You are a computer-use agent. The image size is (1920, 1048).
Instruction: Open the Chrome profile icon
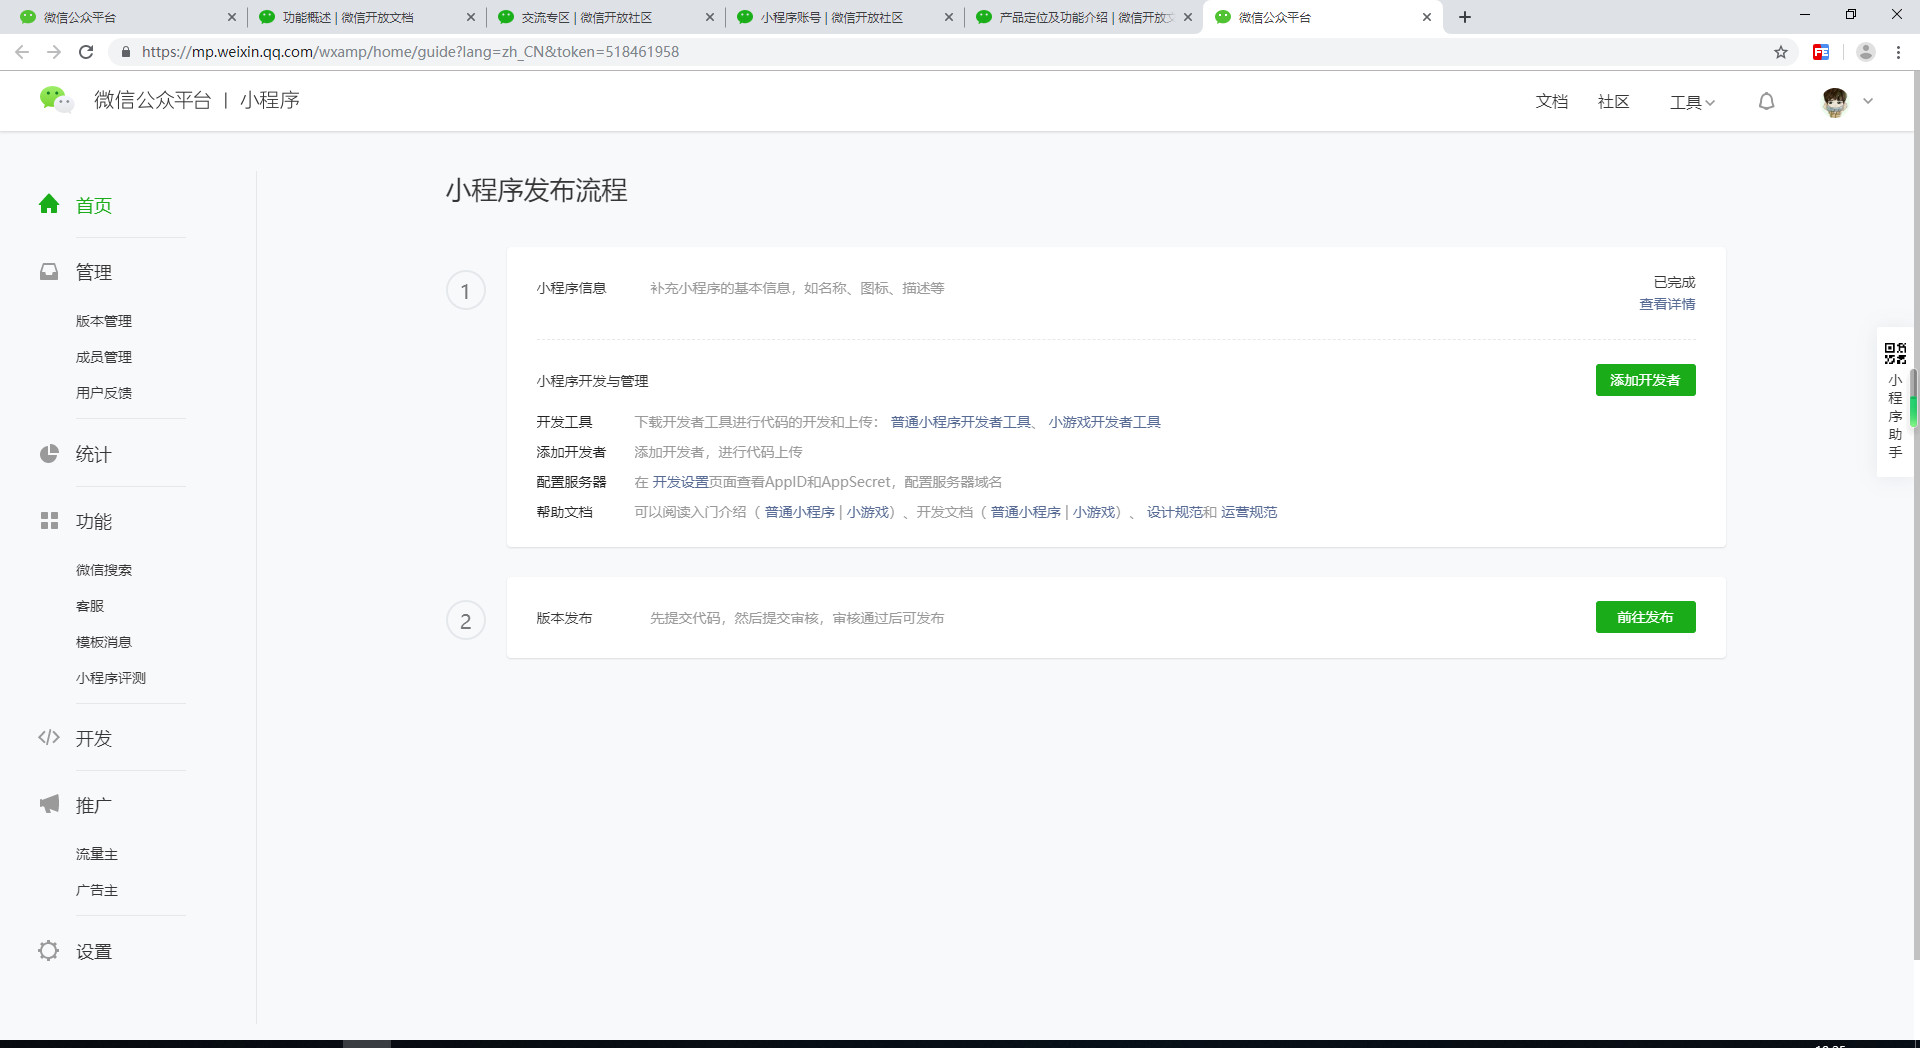point(1865,52)
